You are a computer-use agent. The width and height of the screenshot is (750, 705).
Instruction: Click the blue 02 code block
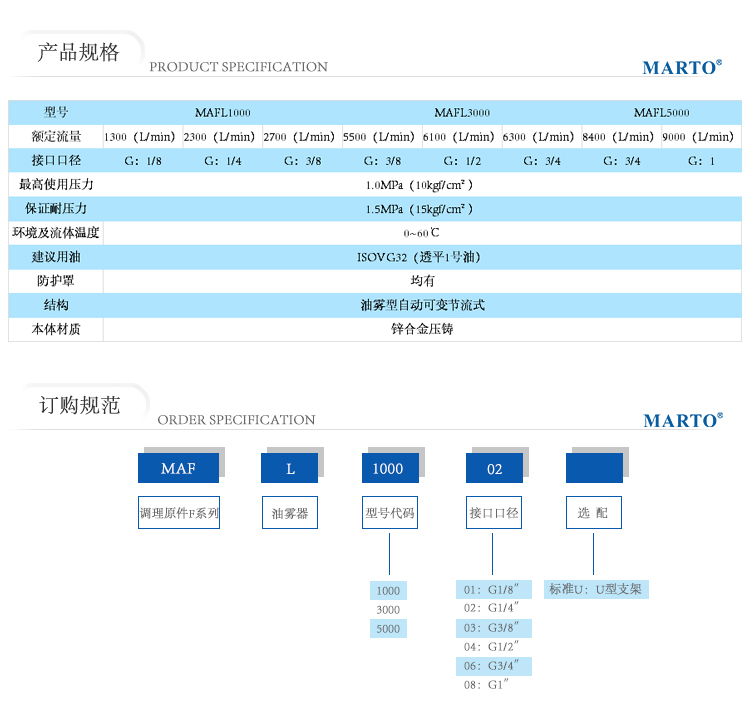(x=495, y=468)
